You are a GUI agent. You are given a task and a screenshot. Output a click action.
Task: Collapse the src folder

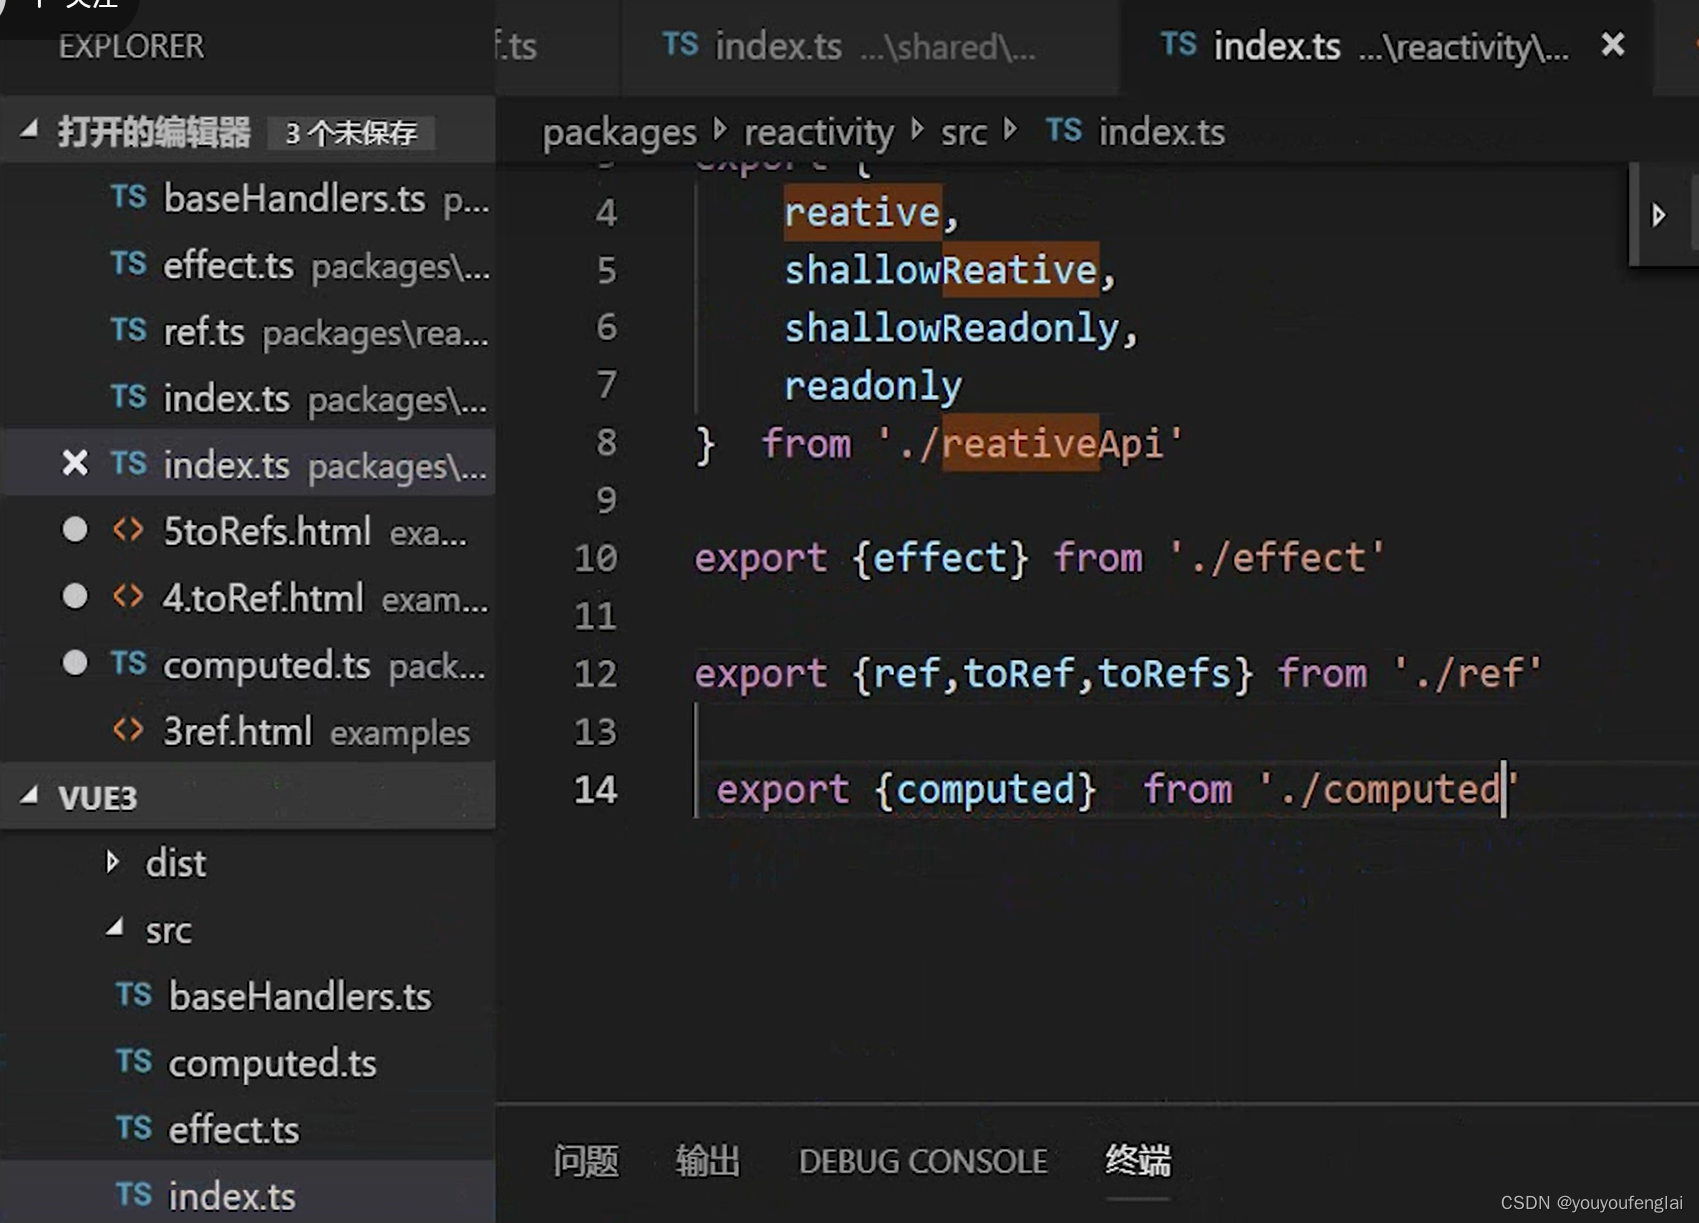[115, 928]
